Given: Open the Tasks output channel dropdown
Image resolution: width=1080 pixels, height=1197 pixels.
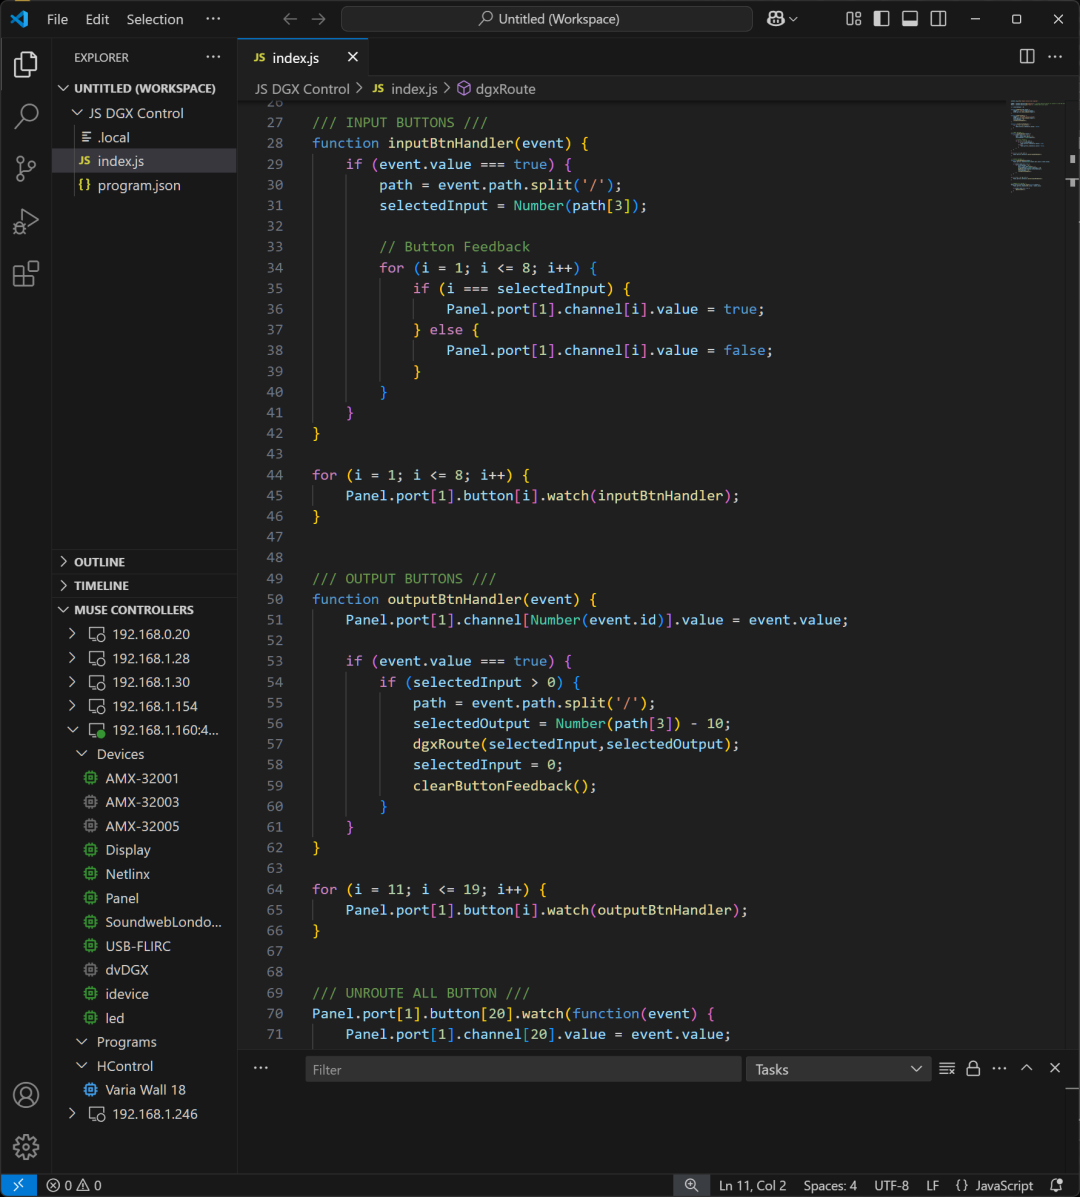Looking at the screenshot, I should pyautogui.click(x=838, y=1070).
